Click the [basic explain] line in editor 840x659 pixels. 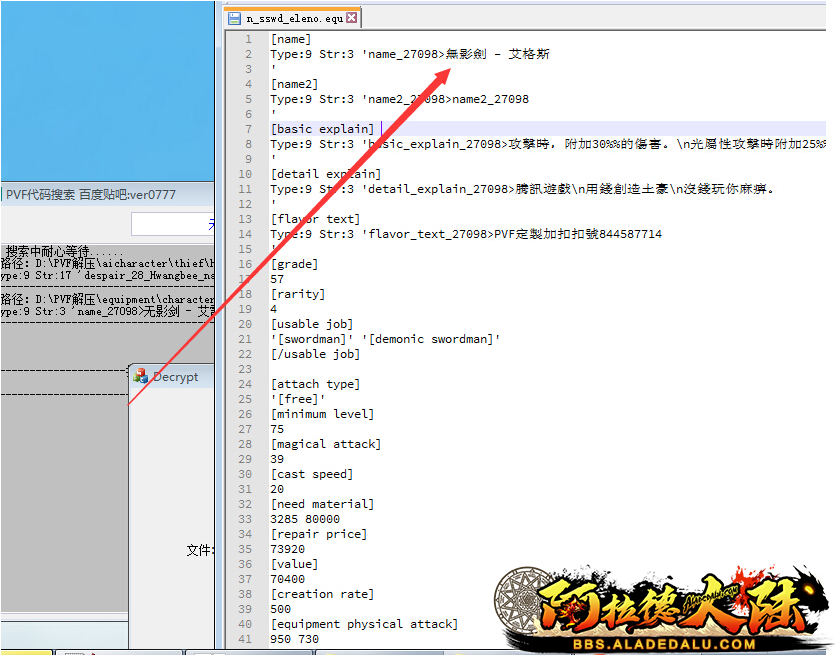tap(322, 129)
